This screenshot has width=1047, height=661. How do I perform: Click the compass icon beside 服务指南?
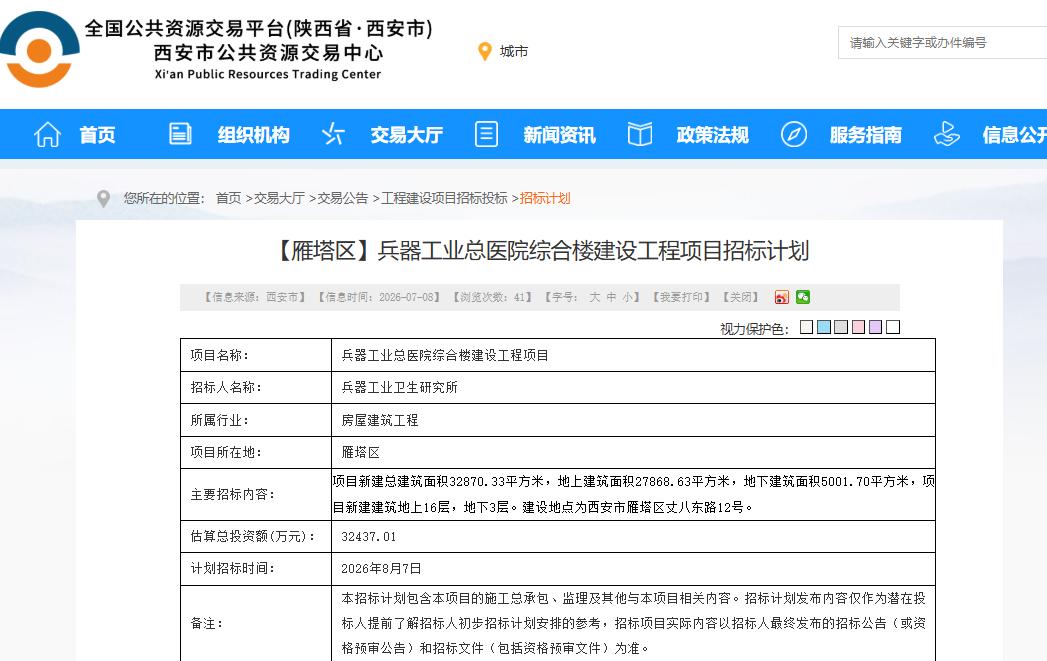pyautogui.click(x=794, y=134)
